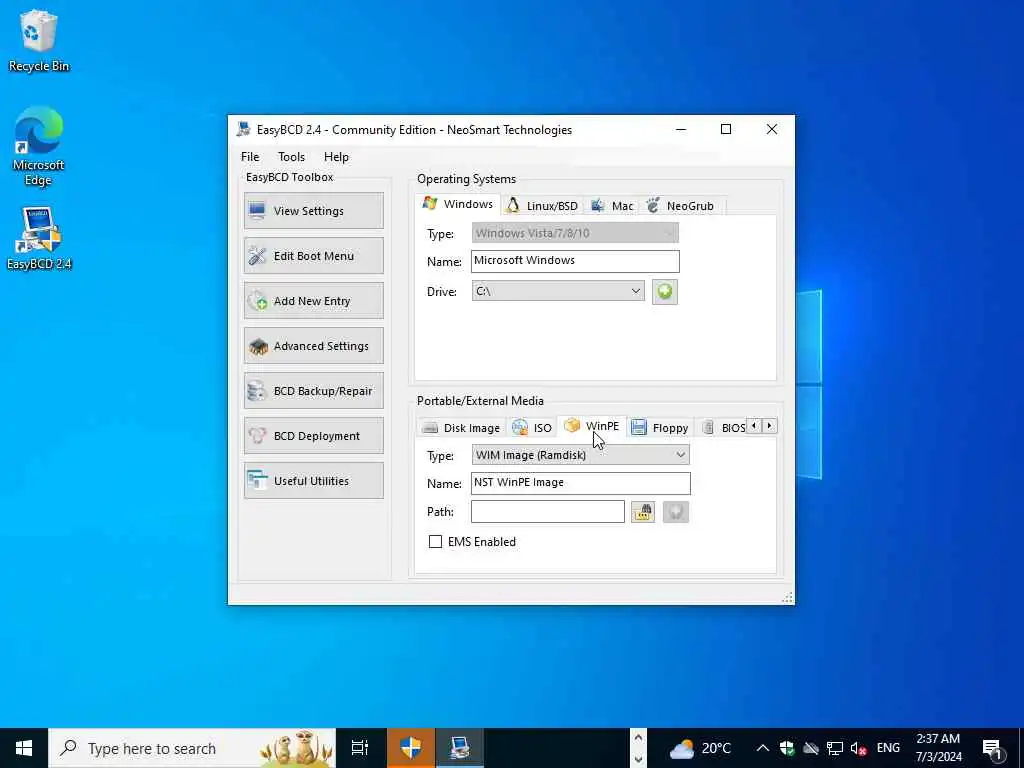Open Useful Utilities

(x=313, y=481)
